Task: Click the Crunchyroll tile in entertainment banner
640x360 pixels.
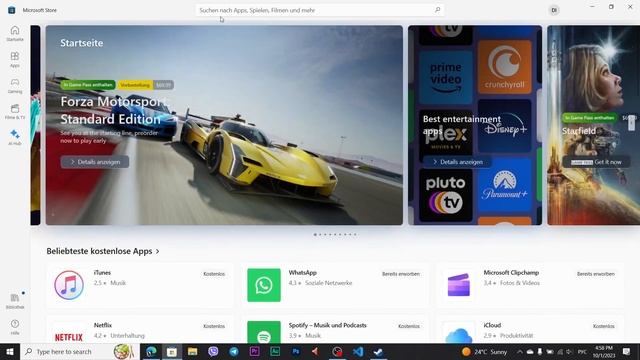Action: tap(504, 67)
